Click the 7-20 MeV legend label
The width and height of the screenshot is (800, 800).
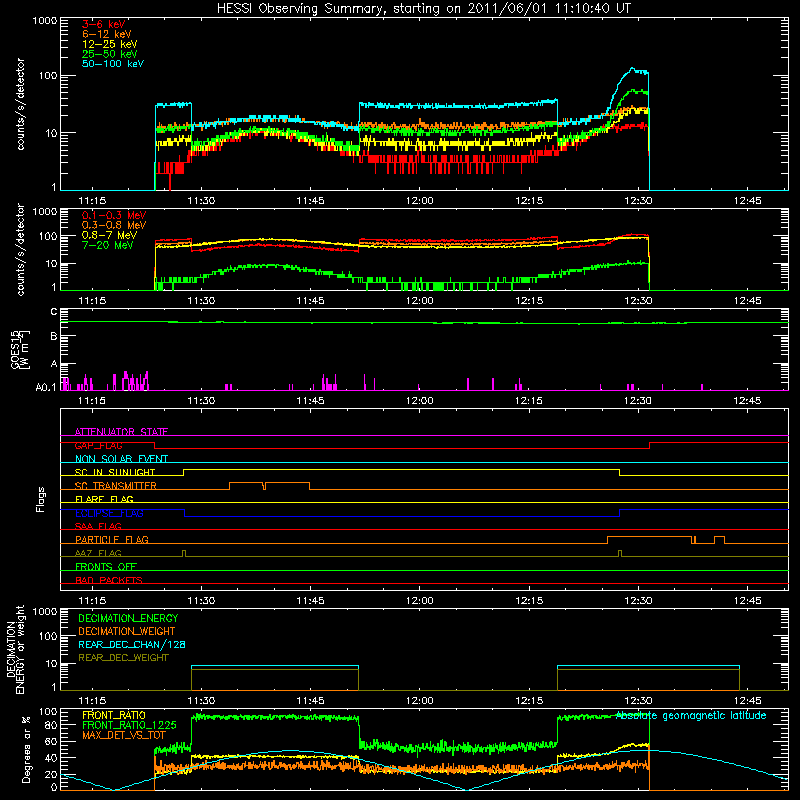click(x=108, y=245)
